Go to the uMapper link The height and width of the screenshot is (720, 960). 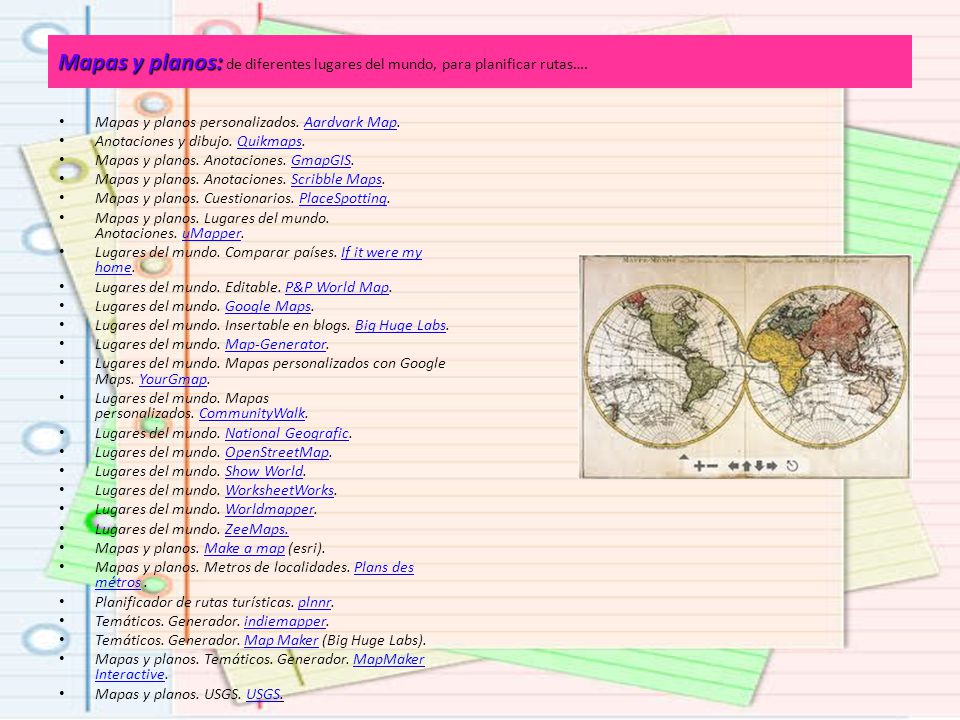212,233
